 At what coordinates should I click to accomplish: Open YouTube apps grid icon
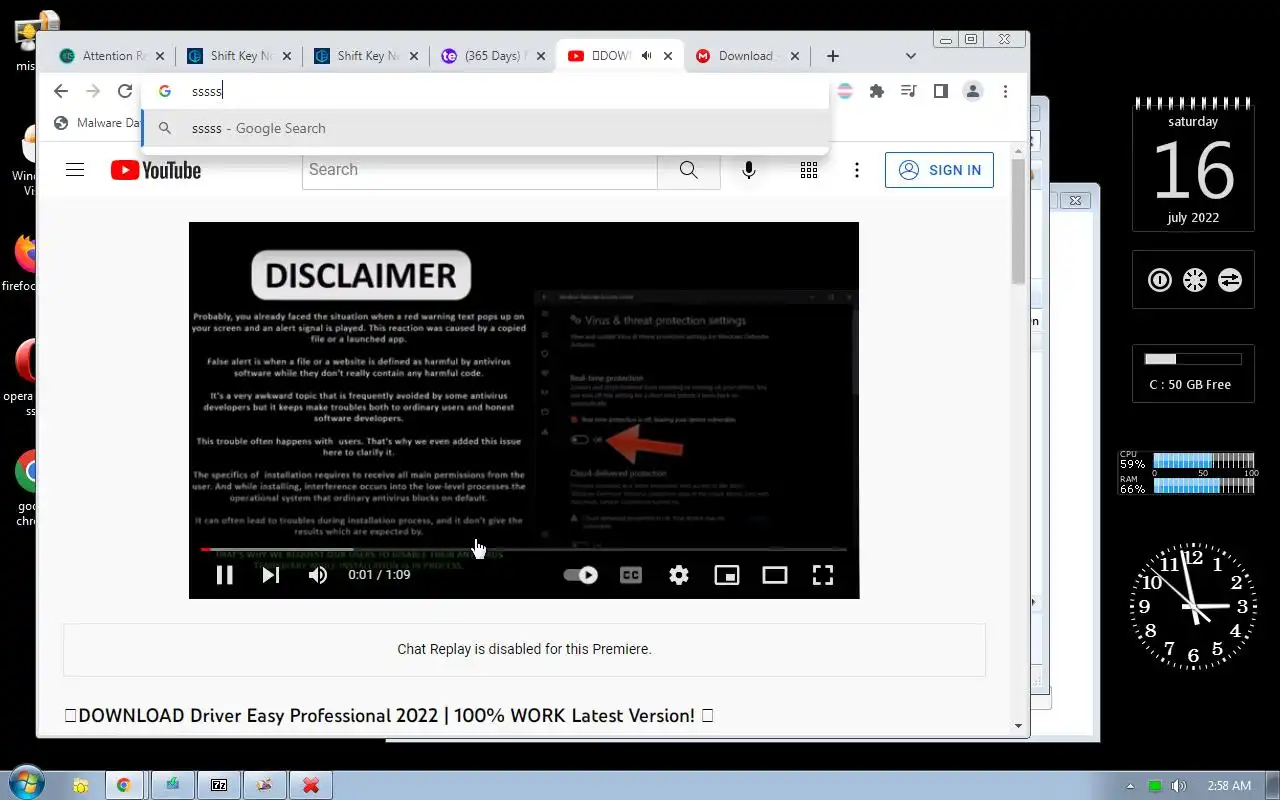[x=809, y=170]
